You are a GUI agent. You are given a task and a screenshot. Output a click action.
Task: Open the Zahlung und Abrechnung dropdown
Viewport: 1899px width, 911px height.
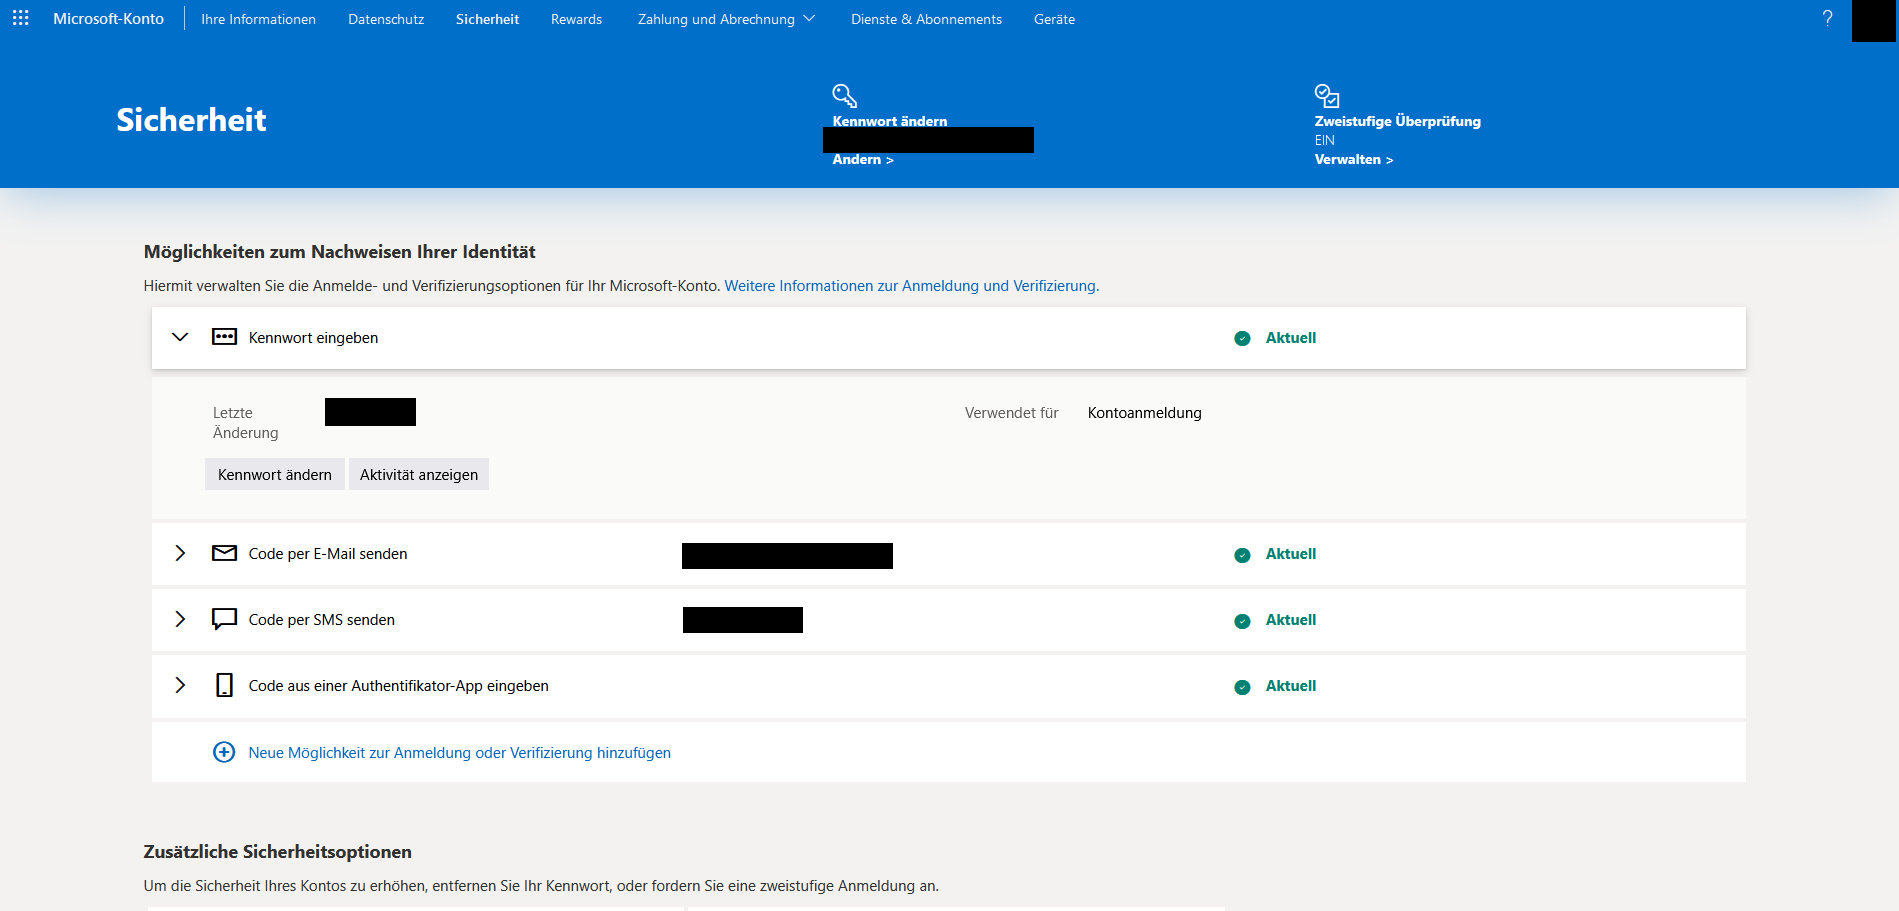[726, 19]
